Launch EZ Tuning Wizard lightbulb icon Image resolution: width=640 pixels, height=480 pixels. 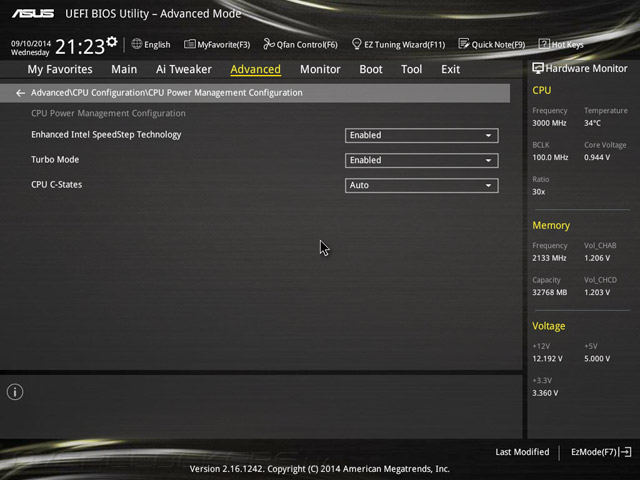click(356, 44)
